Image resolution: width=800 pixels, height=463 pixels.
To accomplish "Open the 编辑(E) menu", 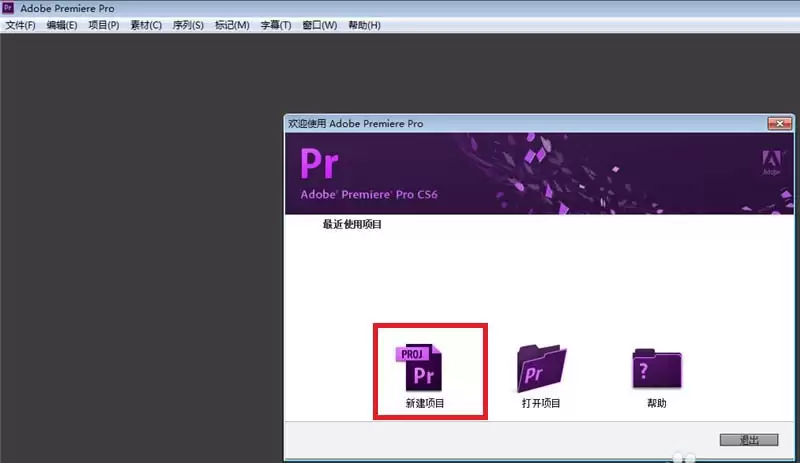I will click(x=62, y=25).
